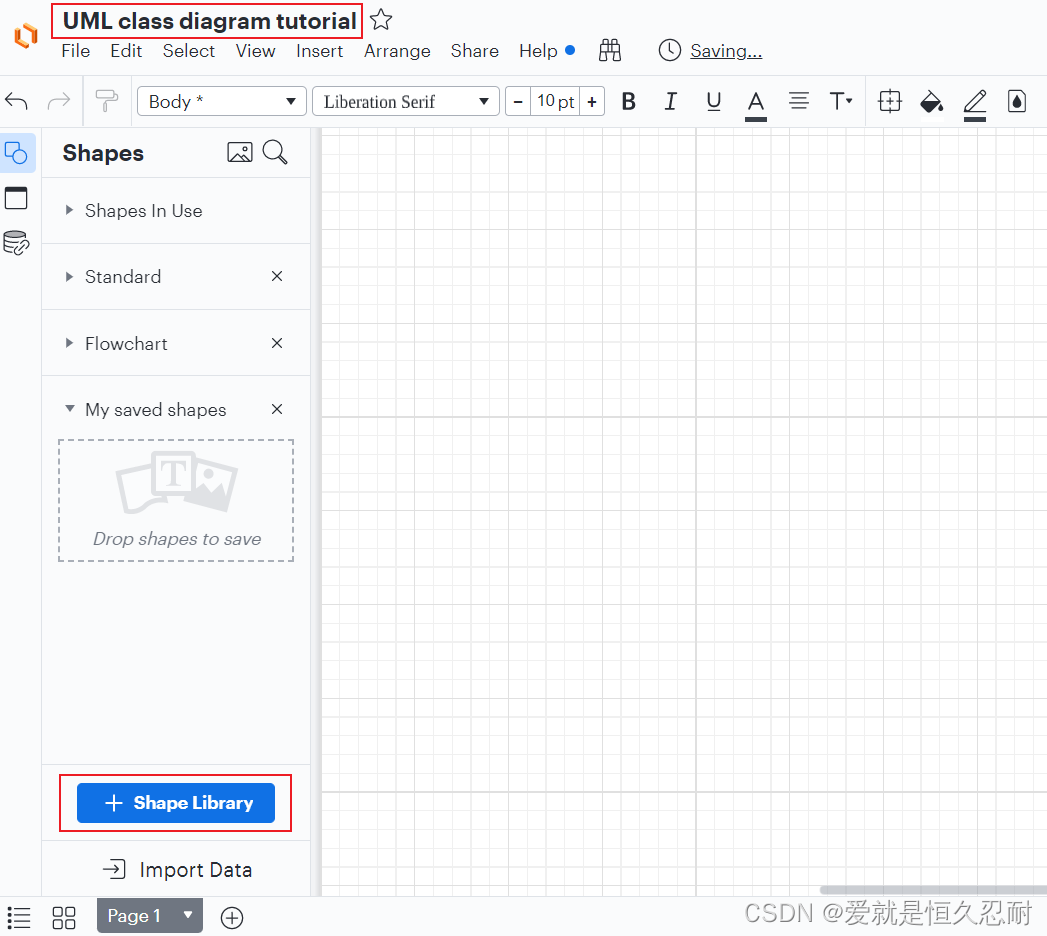
Task: Open the text color picker
Action: click(x=755, y=104)
